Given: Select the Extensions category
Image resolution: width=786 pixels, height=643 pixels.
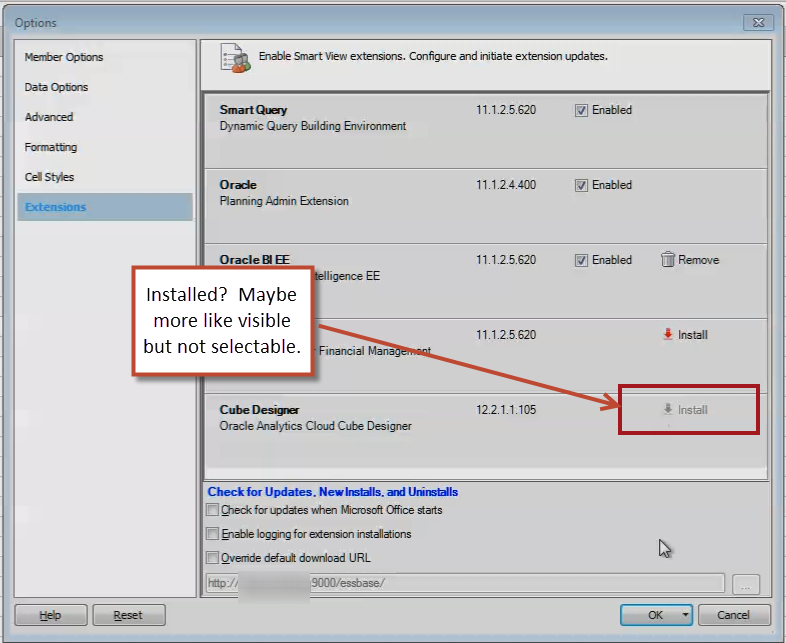Looking at the screenshot, I should click(x=105, y=207).
